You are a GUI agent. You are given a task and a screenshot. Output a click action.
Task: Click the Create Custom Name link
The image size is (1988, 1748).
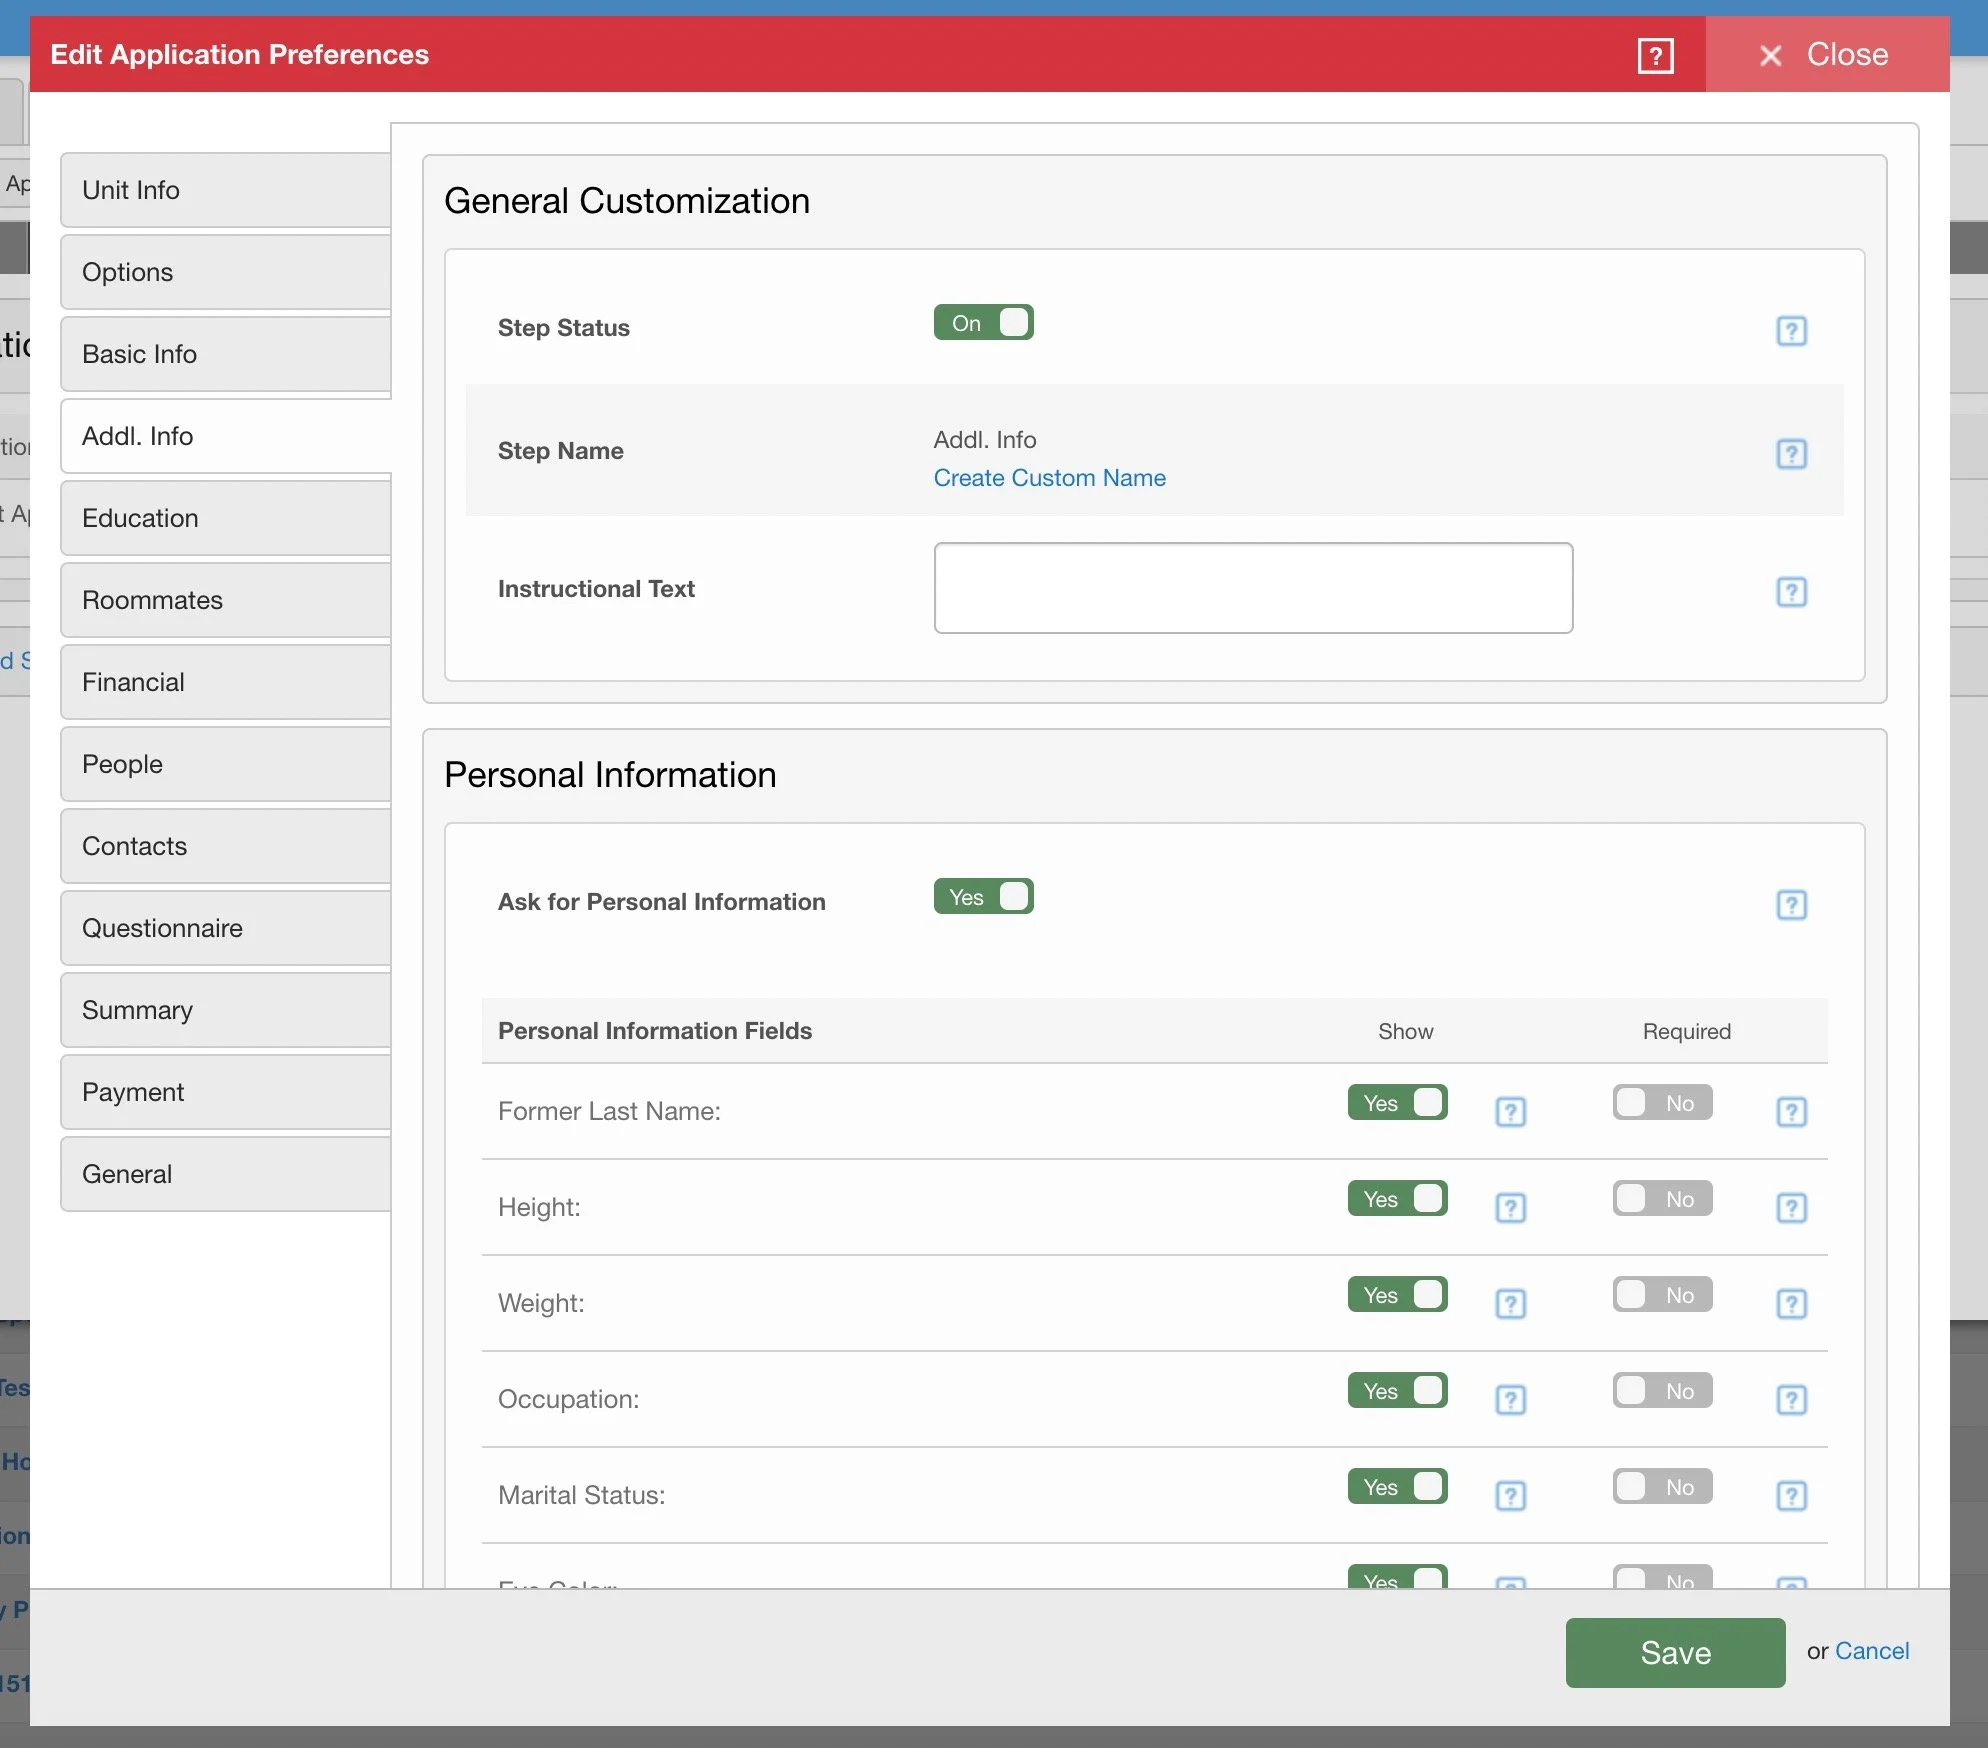click(1049, 478)
